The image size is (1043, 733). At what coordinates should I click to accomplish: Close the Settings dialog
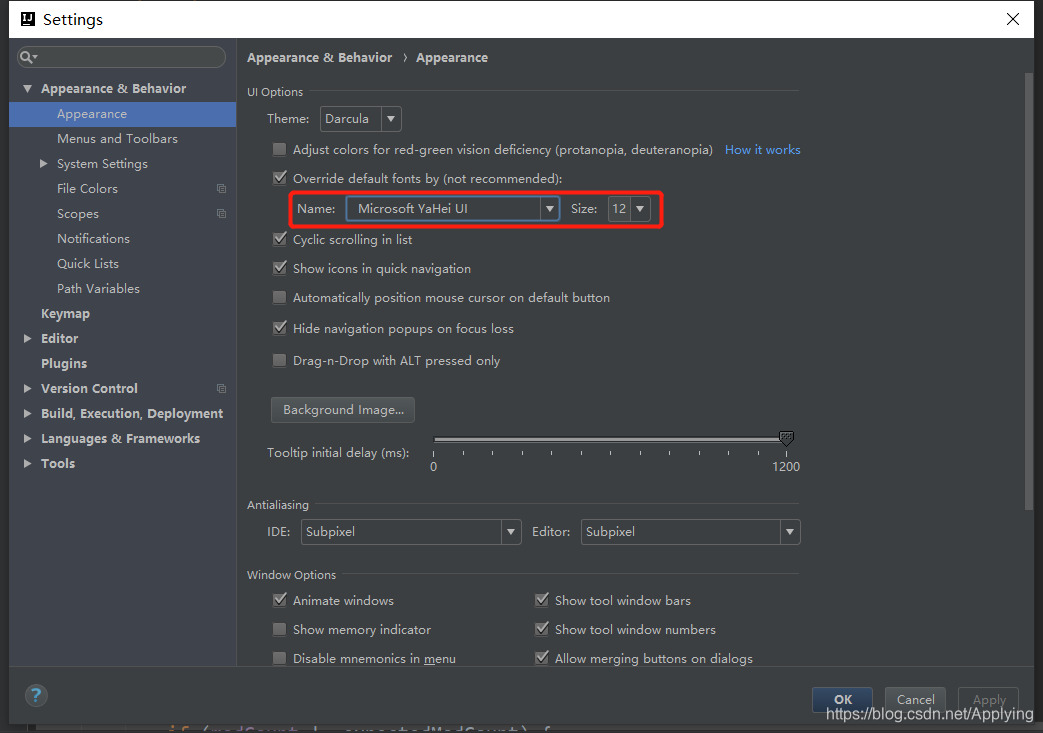click(1012, 19)
